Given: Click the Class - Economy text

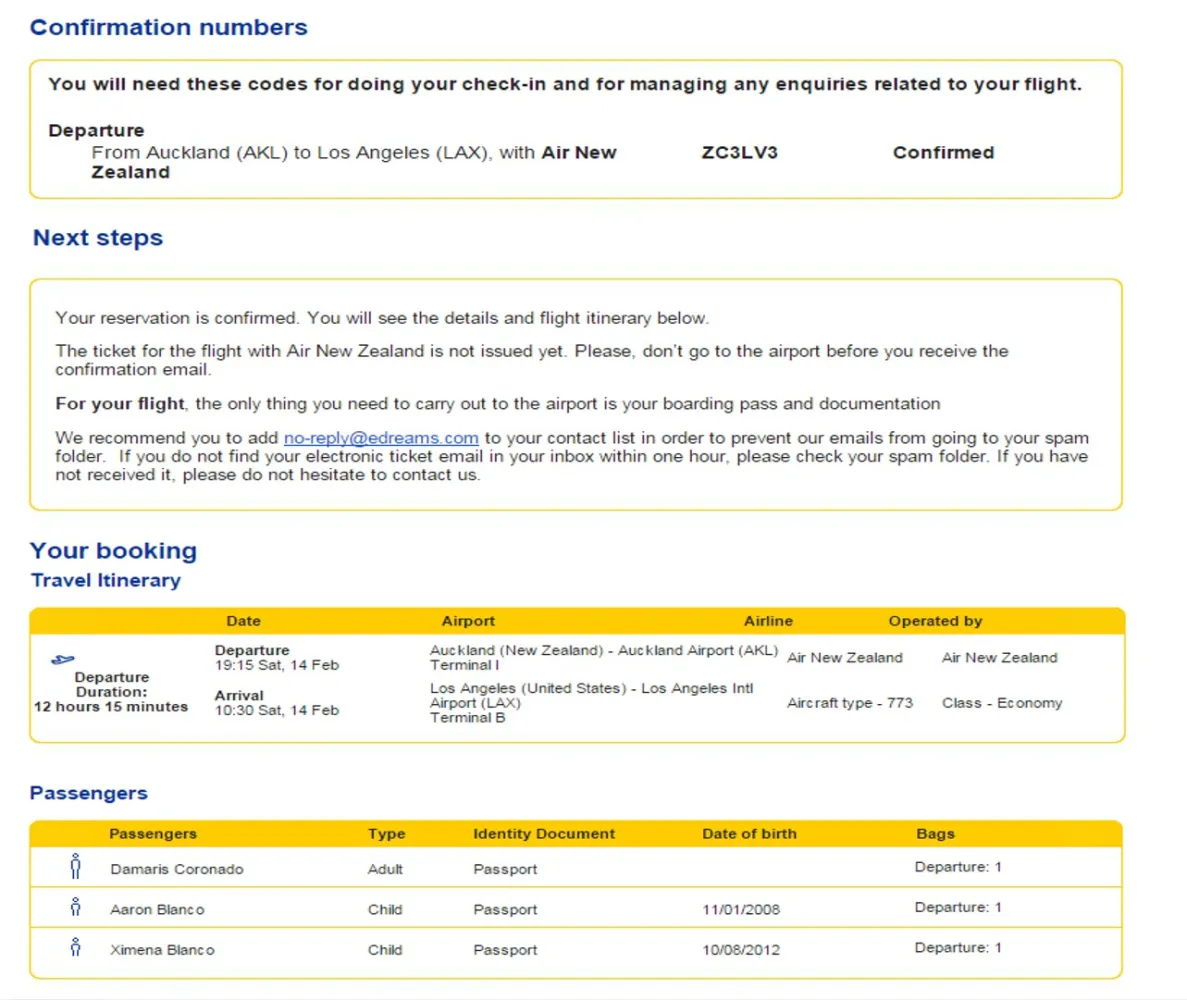Looking at the screenshot, I should pyautogui.click(x=1001, y=703).
